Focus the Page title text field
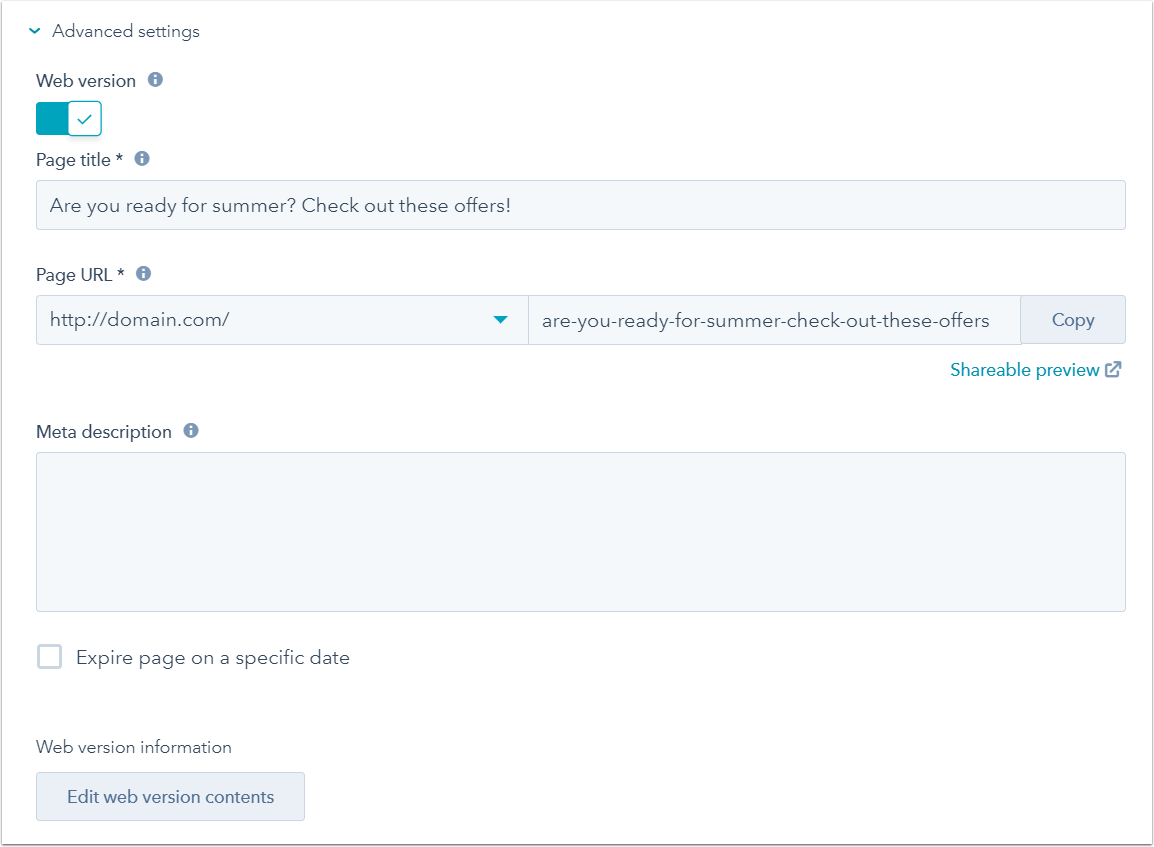1154x847 pixels. pos(580,206)
